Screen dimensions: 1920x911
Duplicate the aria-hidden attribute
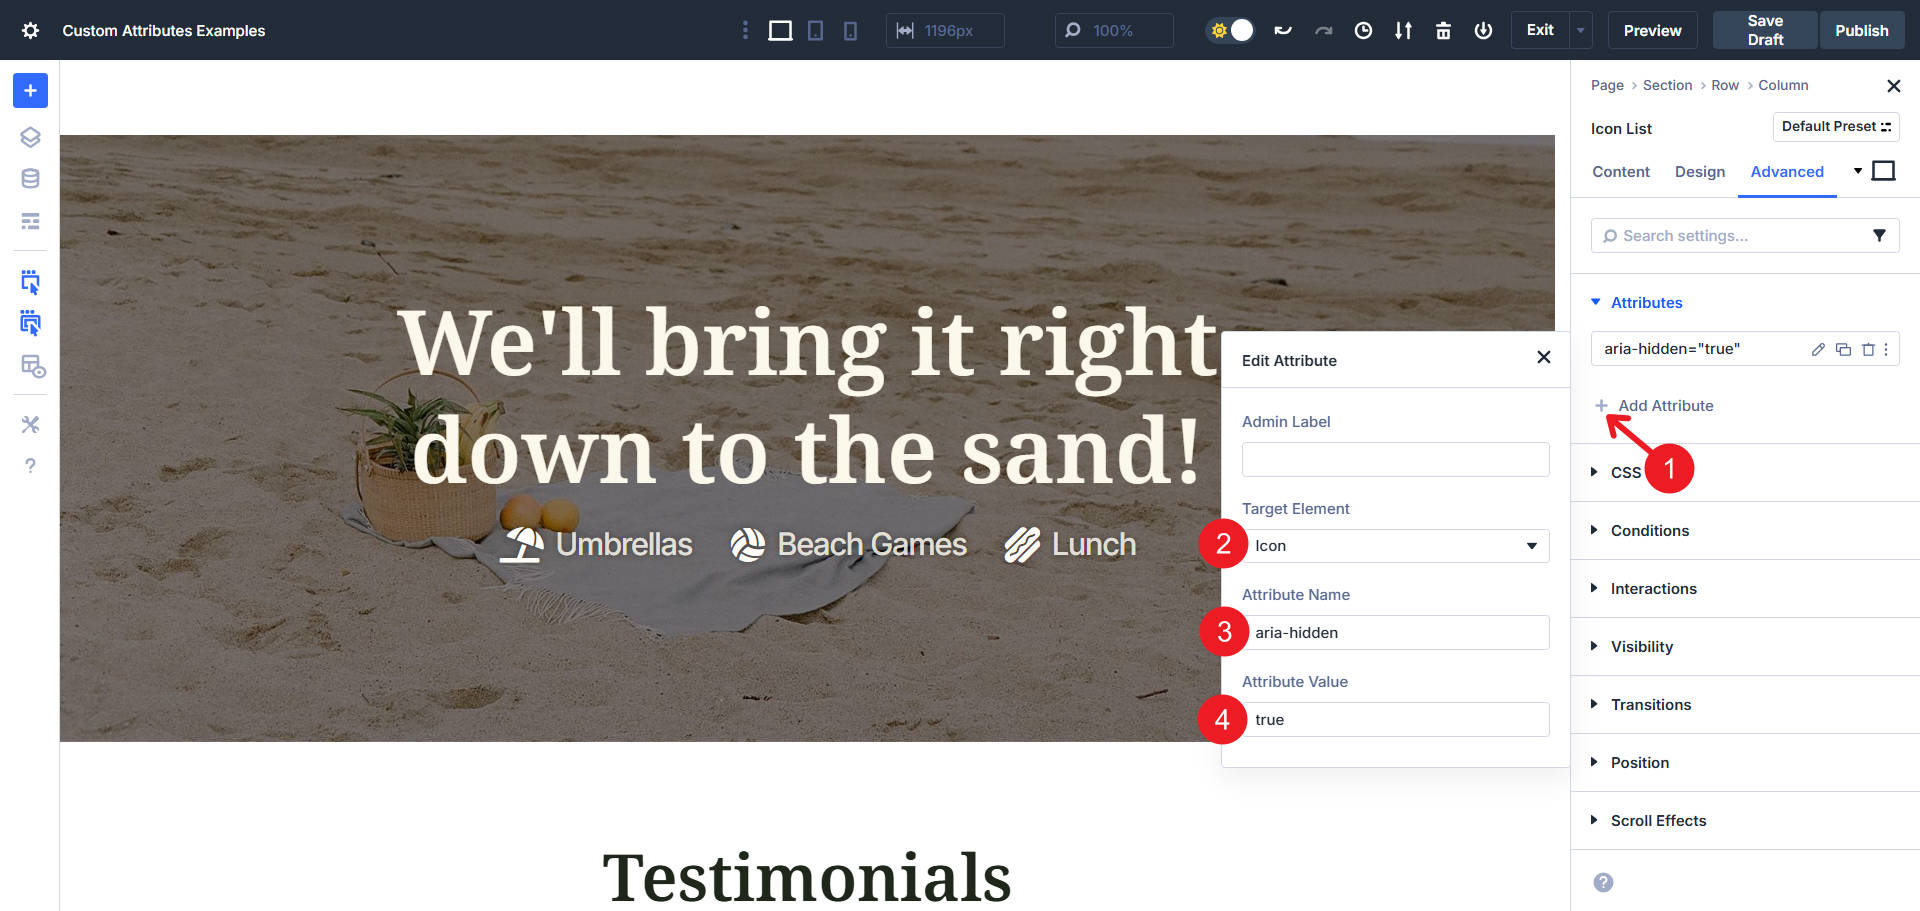click(1843, 349)
